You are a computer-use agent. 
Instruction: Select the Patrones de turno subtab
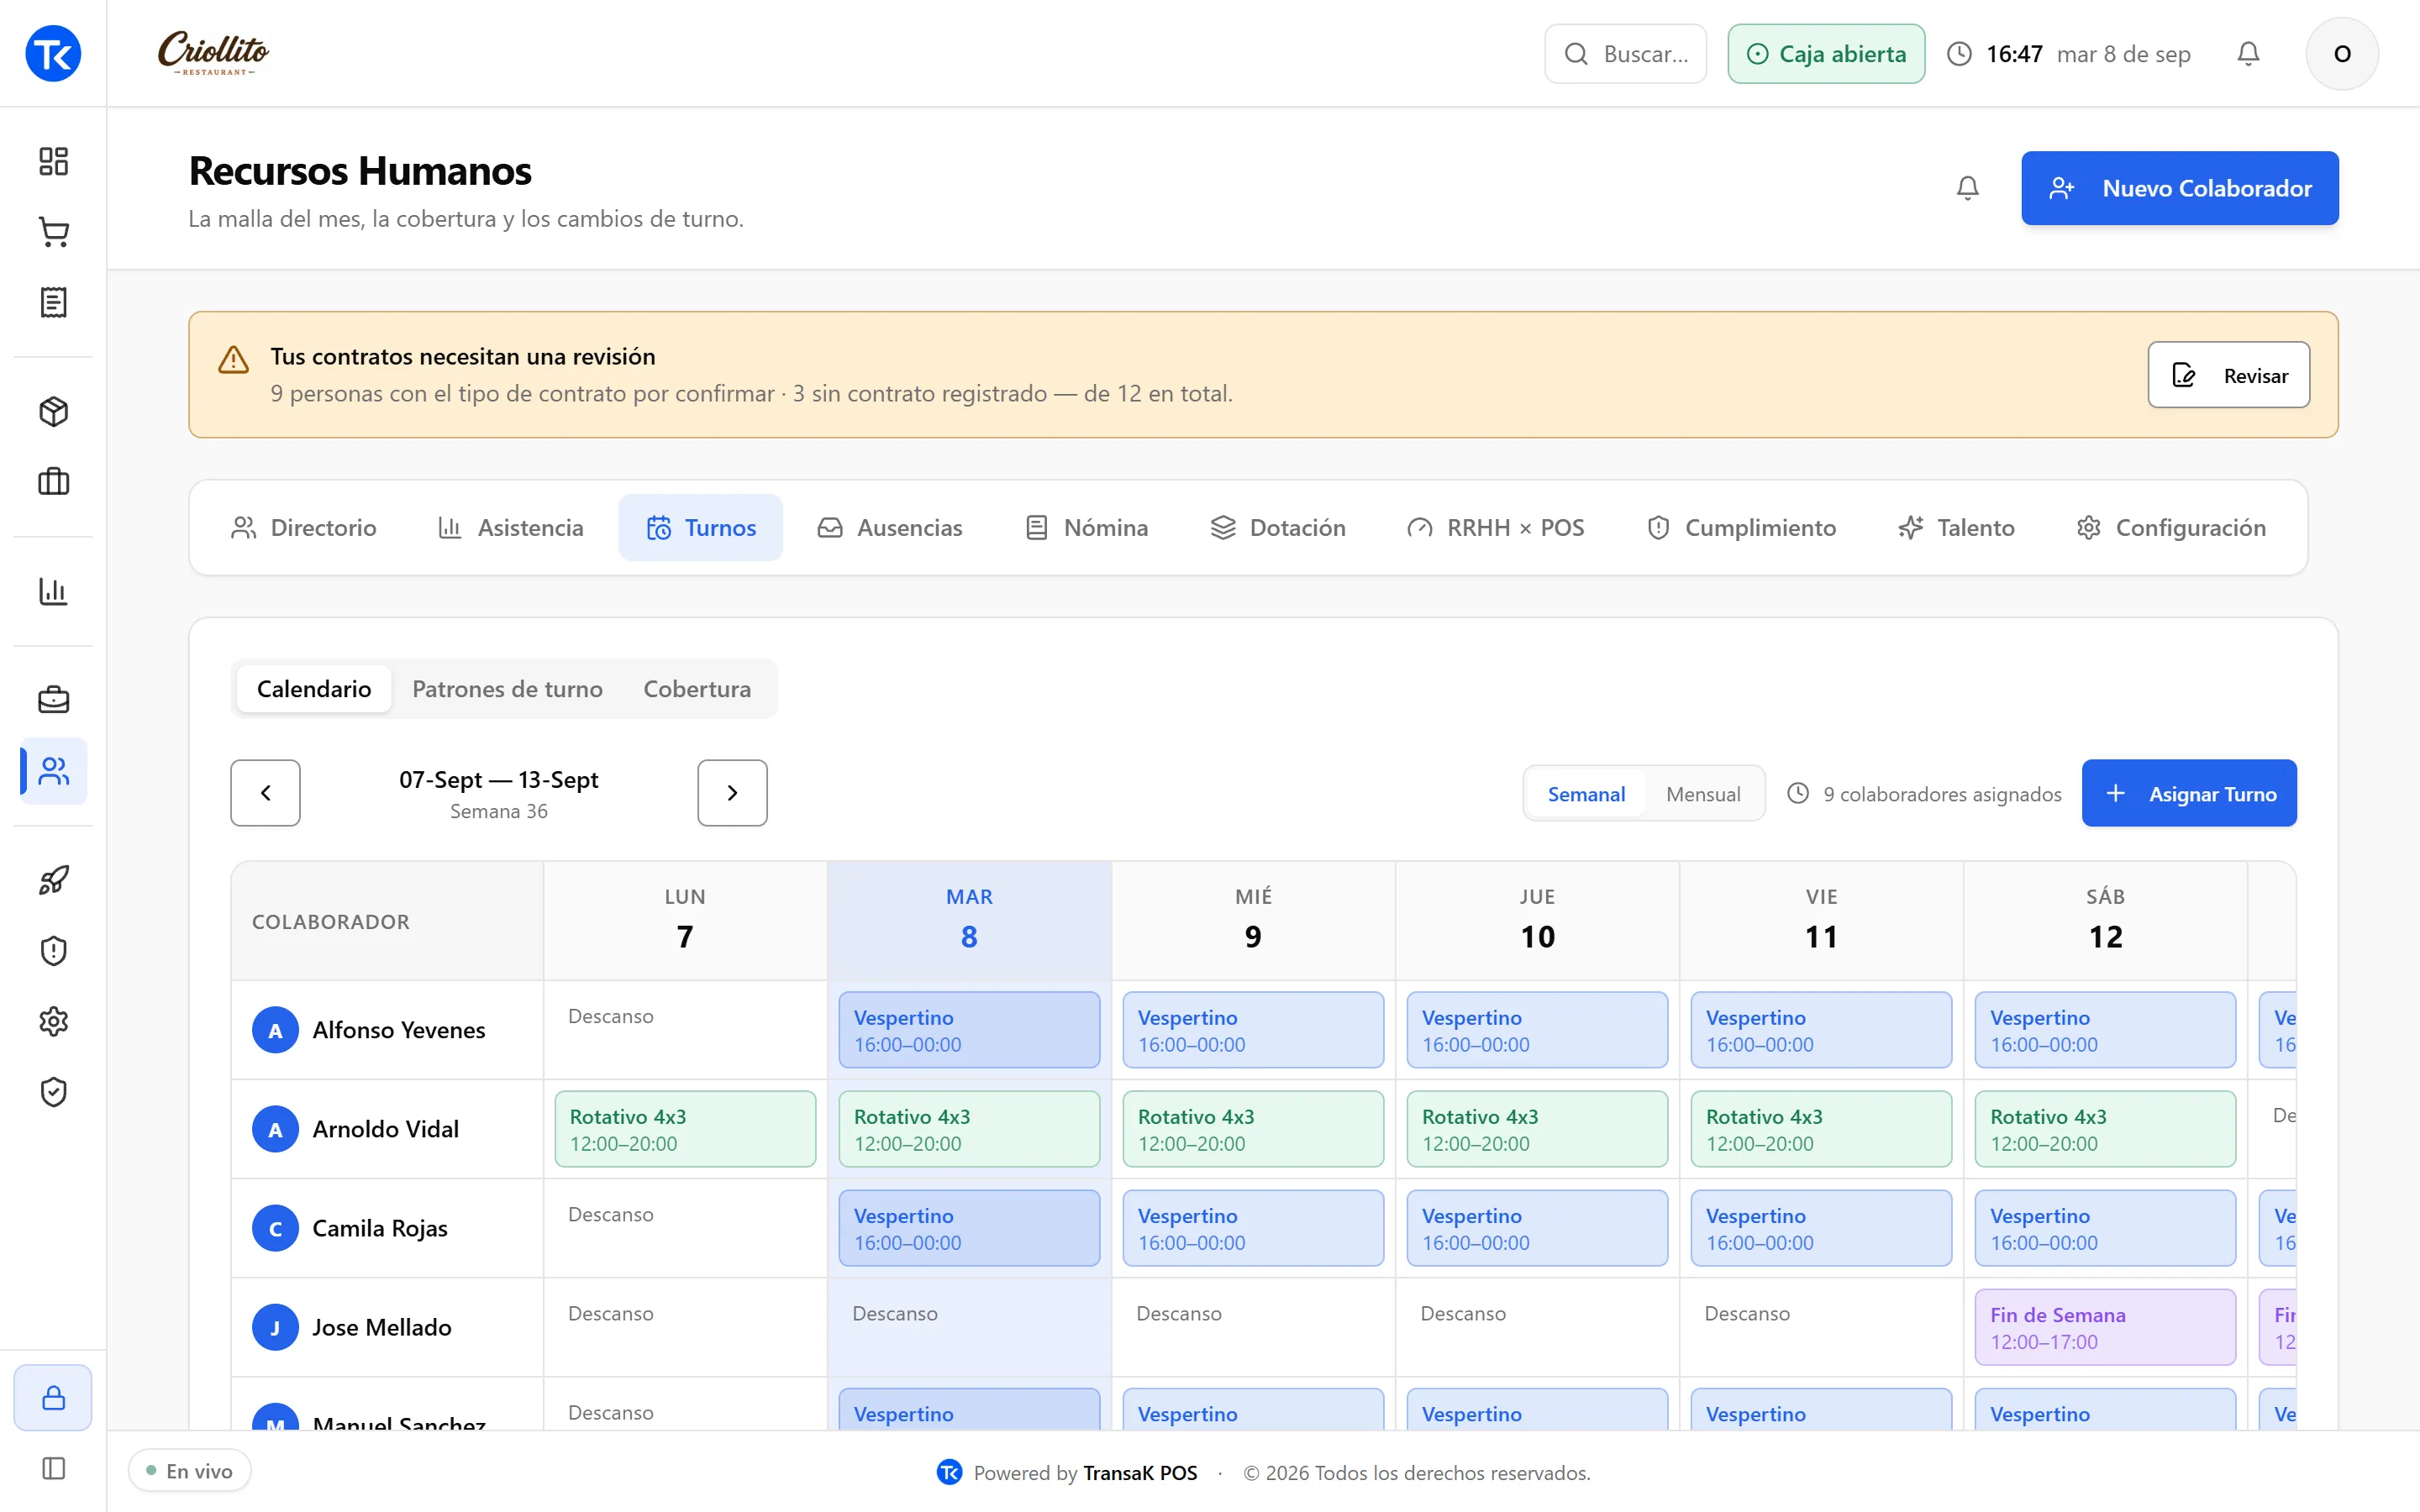pyautogui.click(x=507, y=689)
